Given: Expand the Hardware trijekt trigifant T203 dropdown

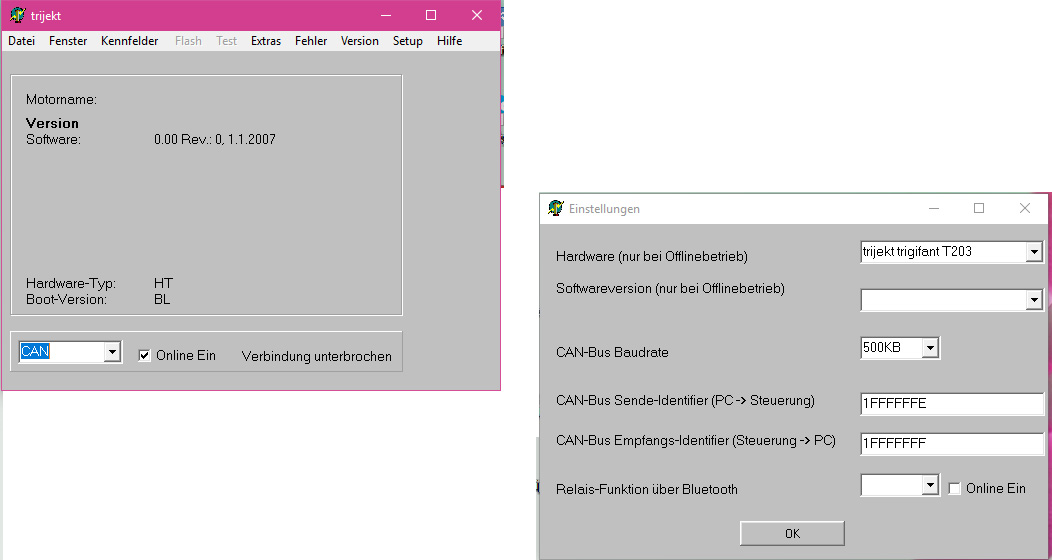Looking at the screenshot, I should click(1034, 252).
